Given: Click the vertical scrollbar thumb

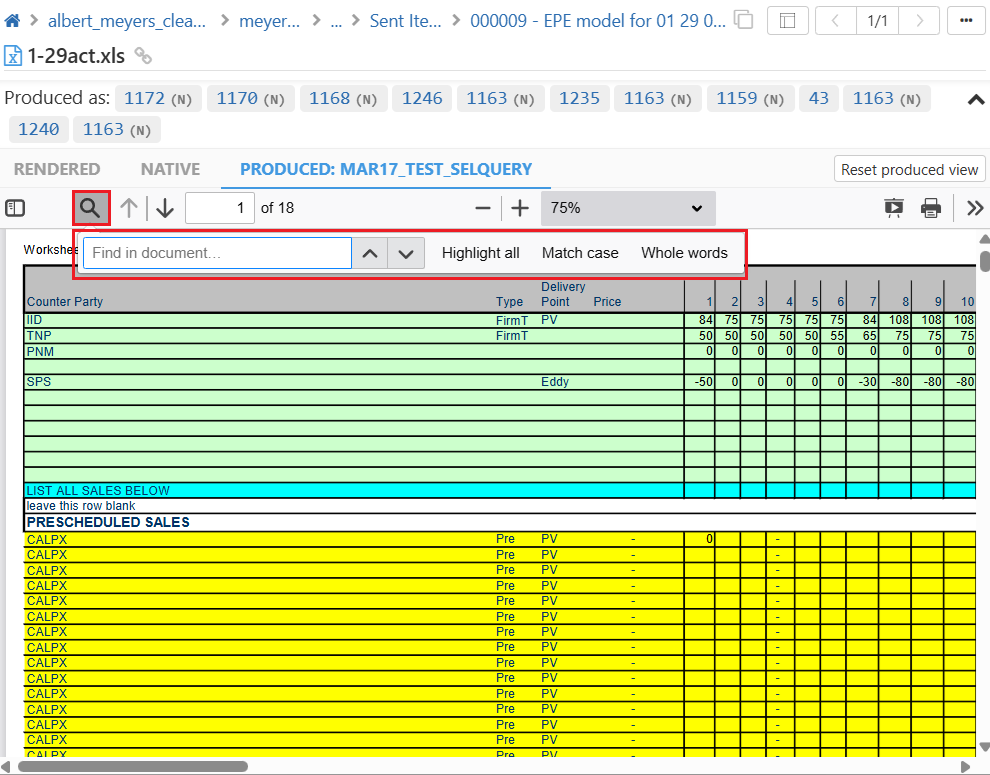Looking at the screenshot, I should click(984, 261).
